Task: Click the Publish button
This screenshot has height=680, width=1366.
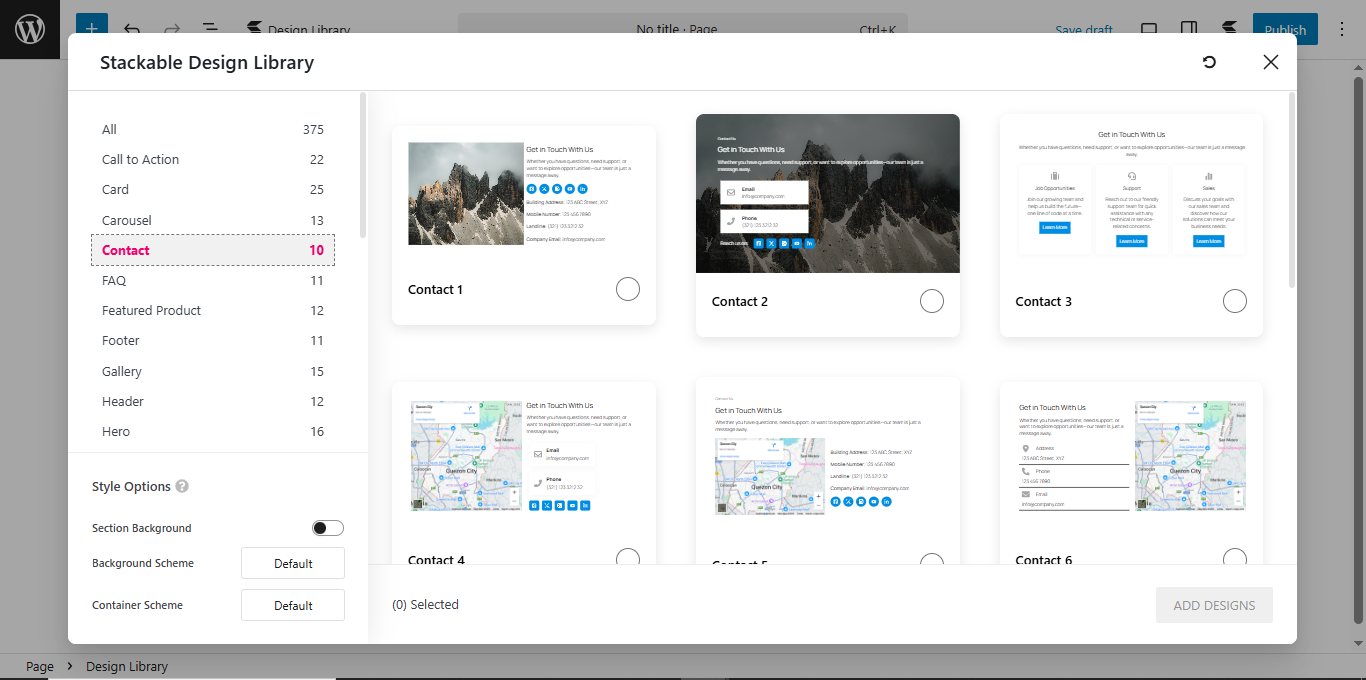Action: pos(1285,29)
